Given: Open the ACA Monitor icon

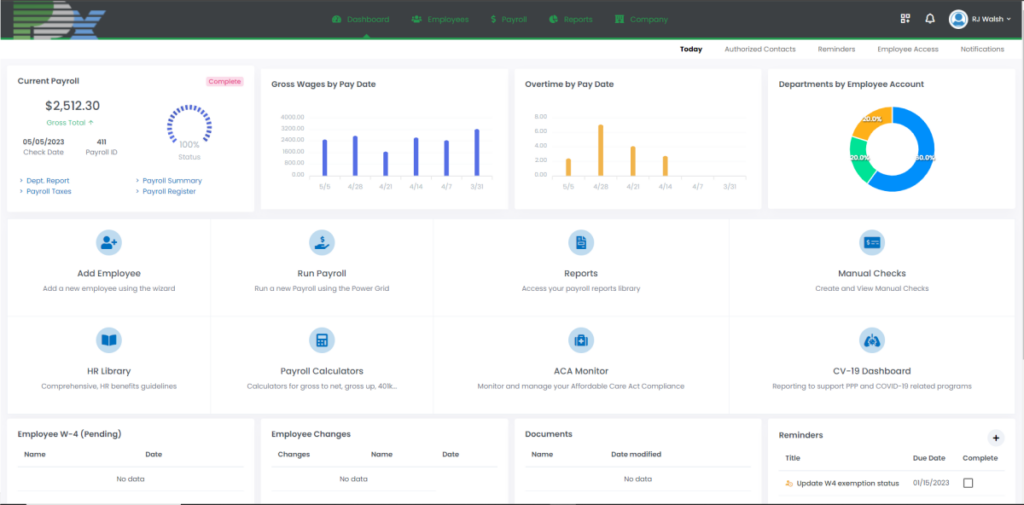Looking at the screenshot, I should pyautogui.click(x=580, y=339).
